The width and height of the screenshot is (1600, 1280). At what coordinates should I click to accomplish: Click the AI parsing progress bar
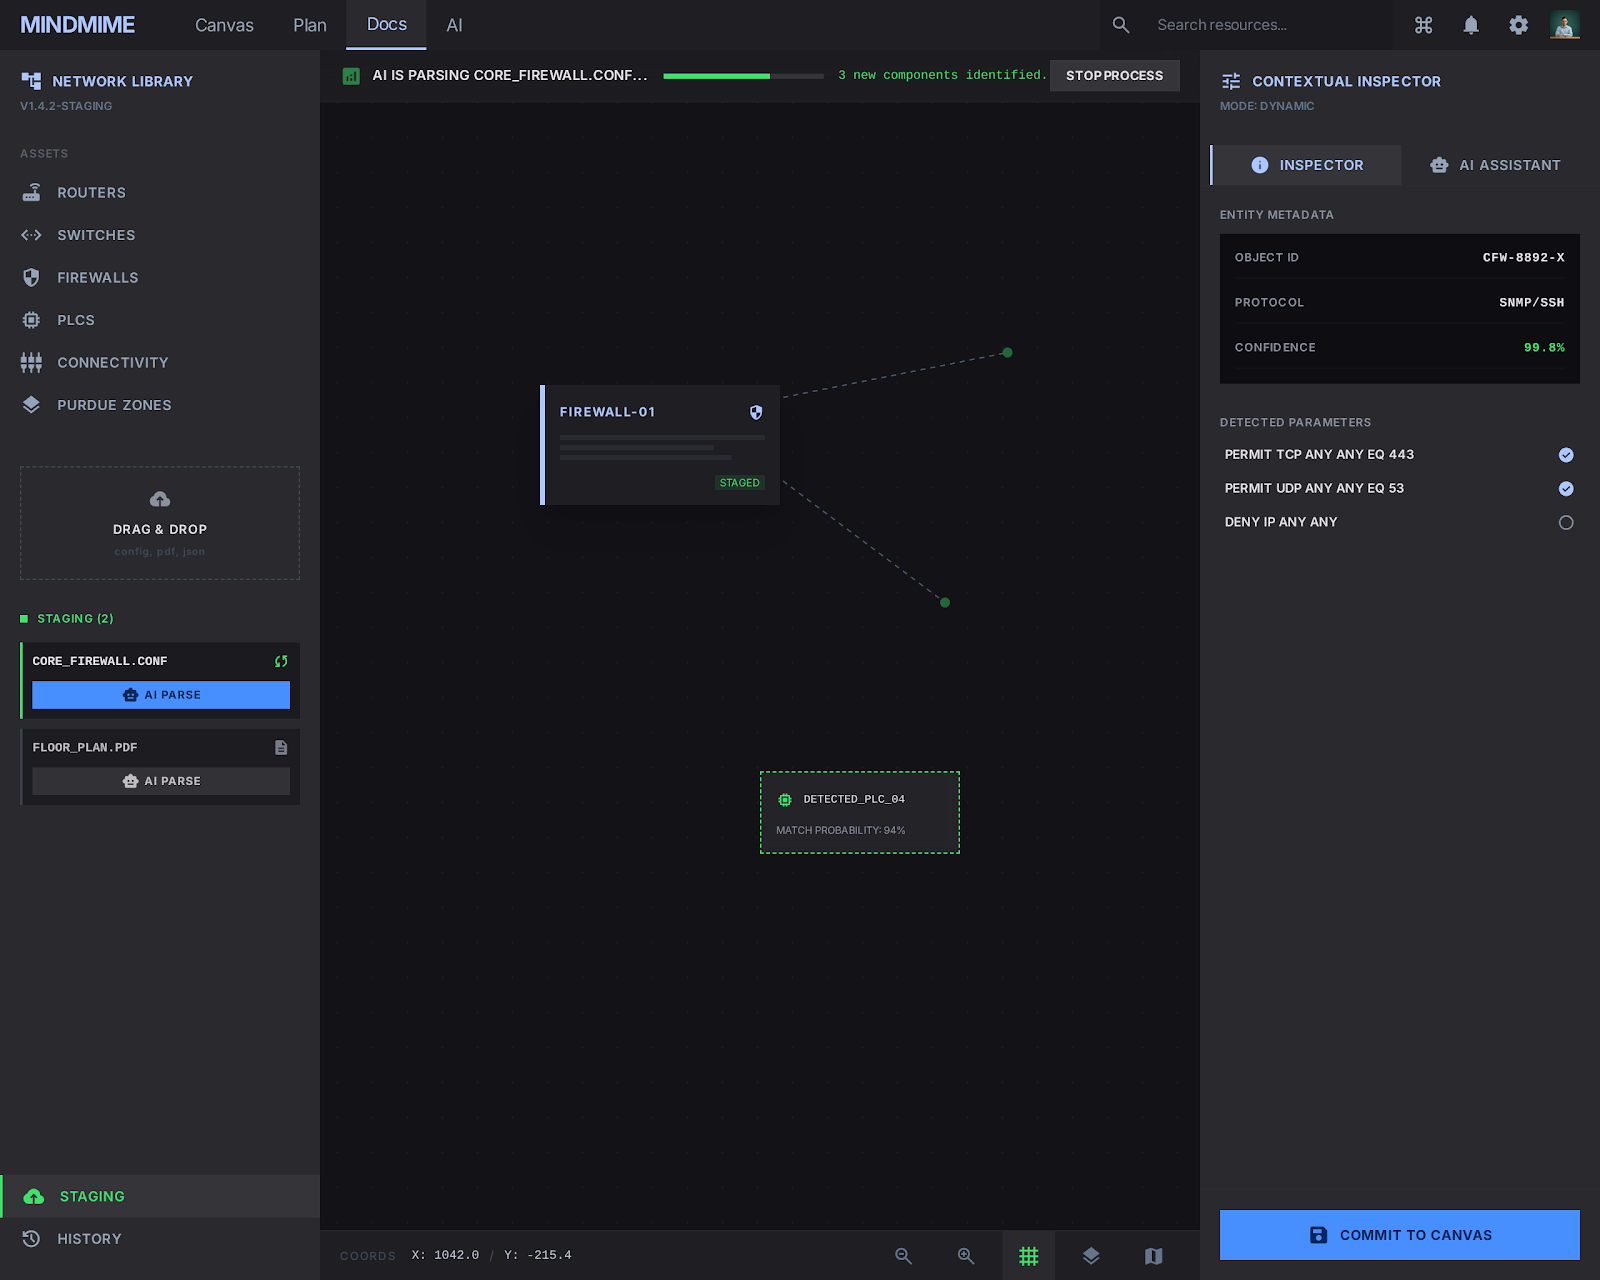pyautogui.click(x=742, y=75)
